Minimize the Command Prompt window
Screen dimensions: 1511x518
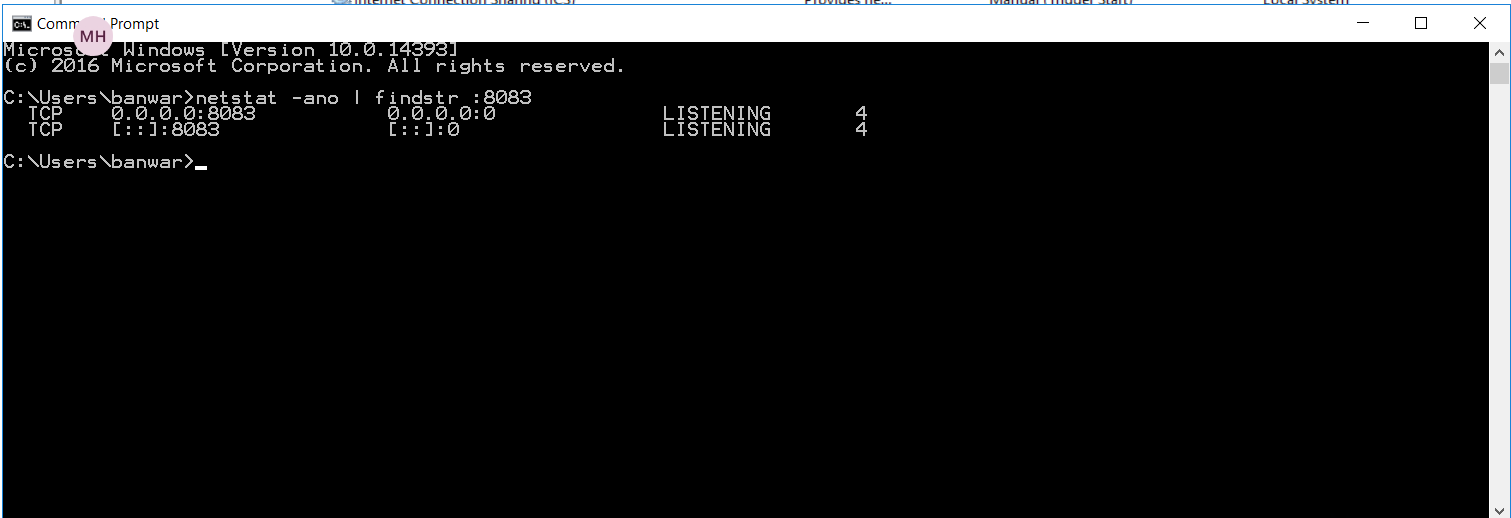tap(1362, 24)
